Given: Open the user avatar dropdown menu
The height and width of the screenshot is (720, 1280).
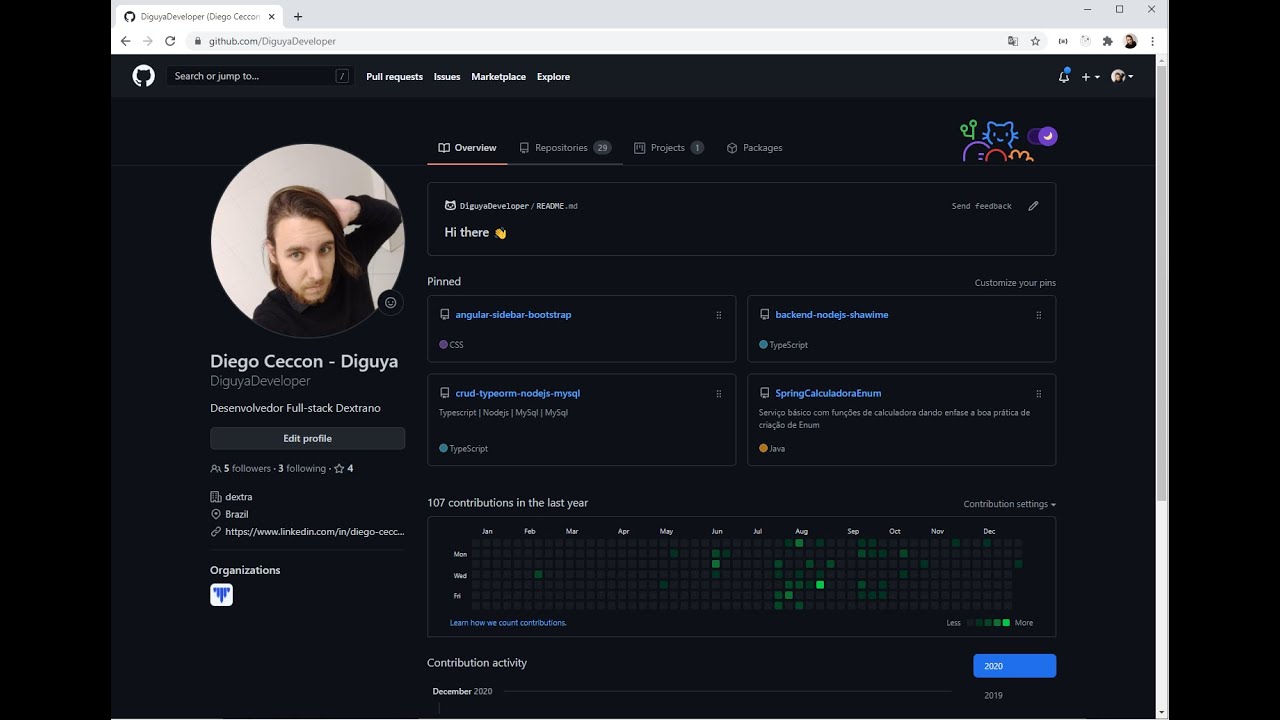Looking at the screenshot, I should [x=1122, y=76].
